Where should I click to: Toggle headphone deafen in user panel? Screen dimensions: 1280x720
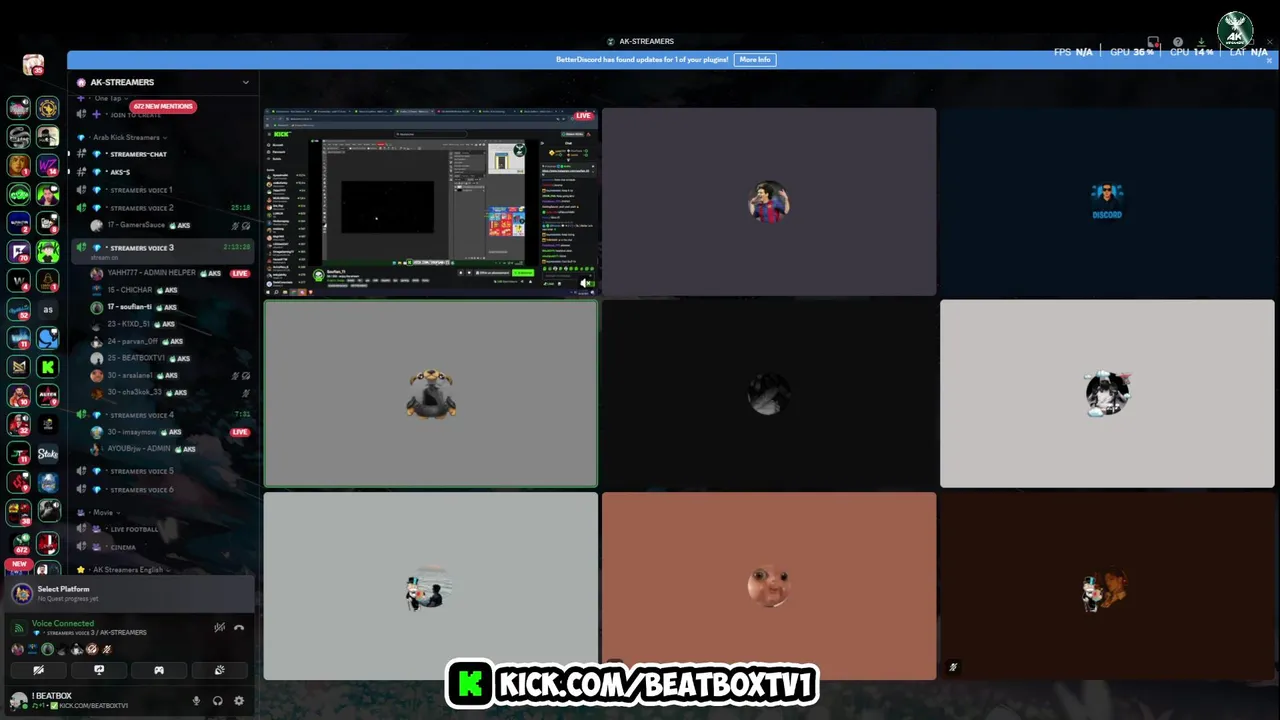coord(218,700)
